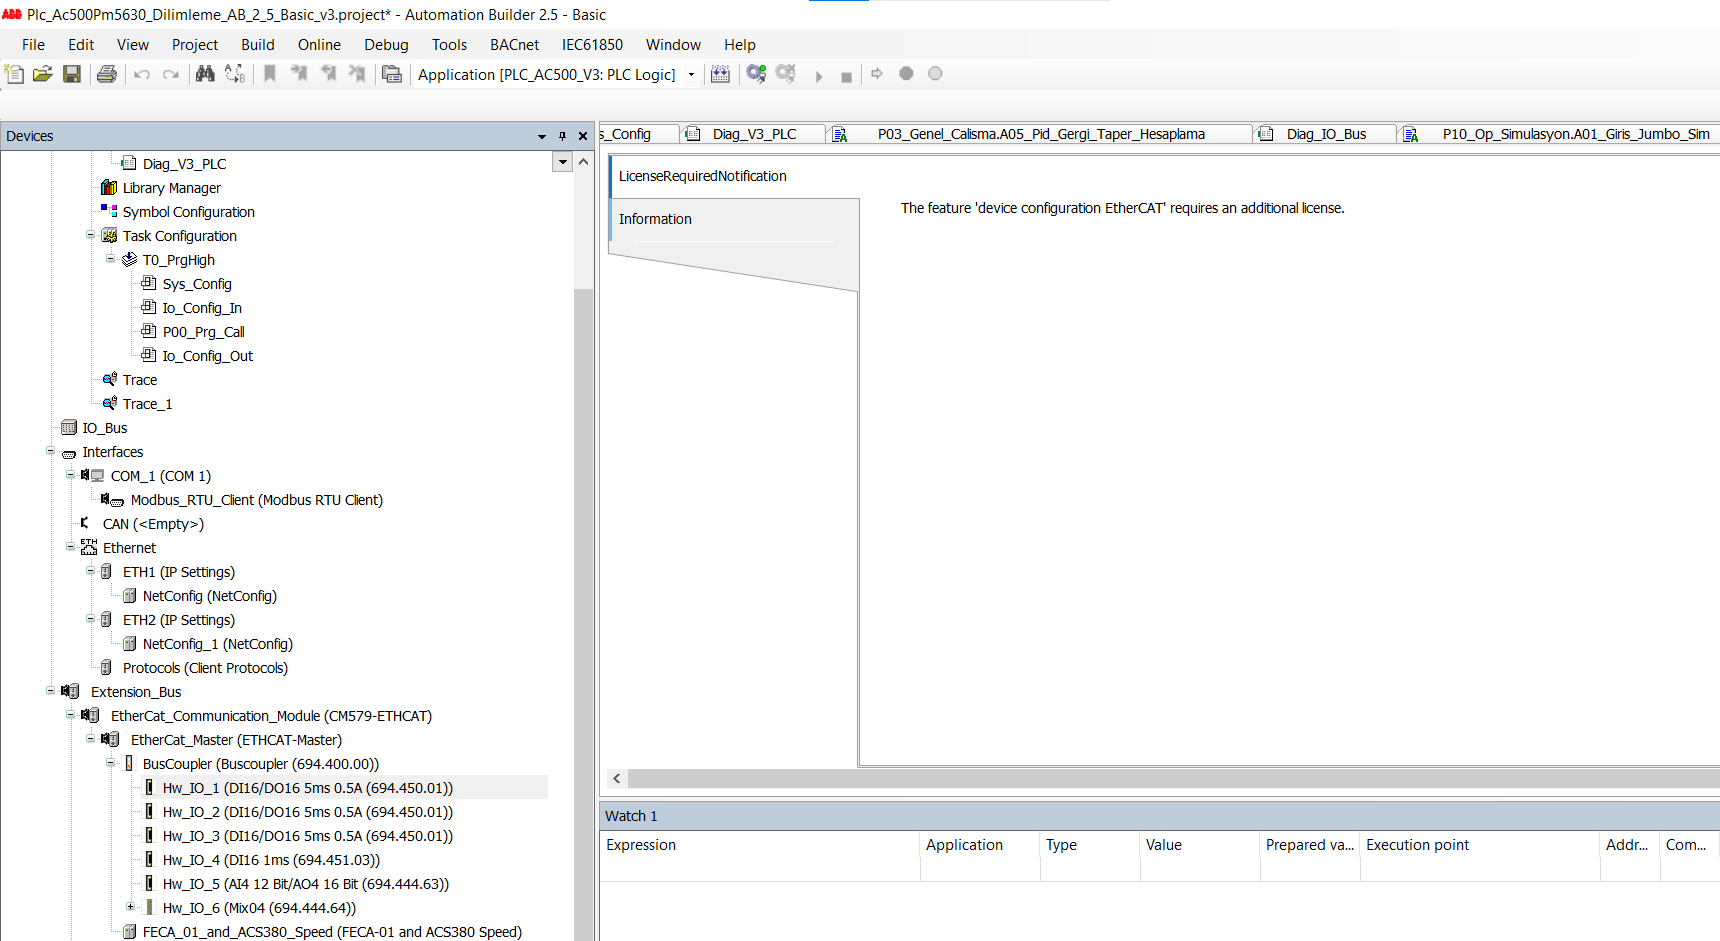Open the BACnet menu
Screen dimensions: 1720x941
pos(514,45)
